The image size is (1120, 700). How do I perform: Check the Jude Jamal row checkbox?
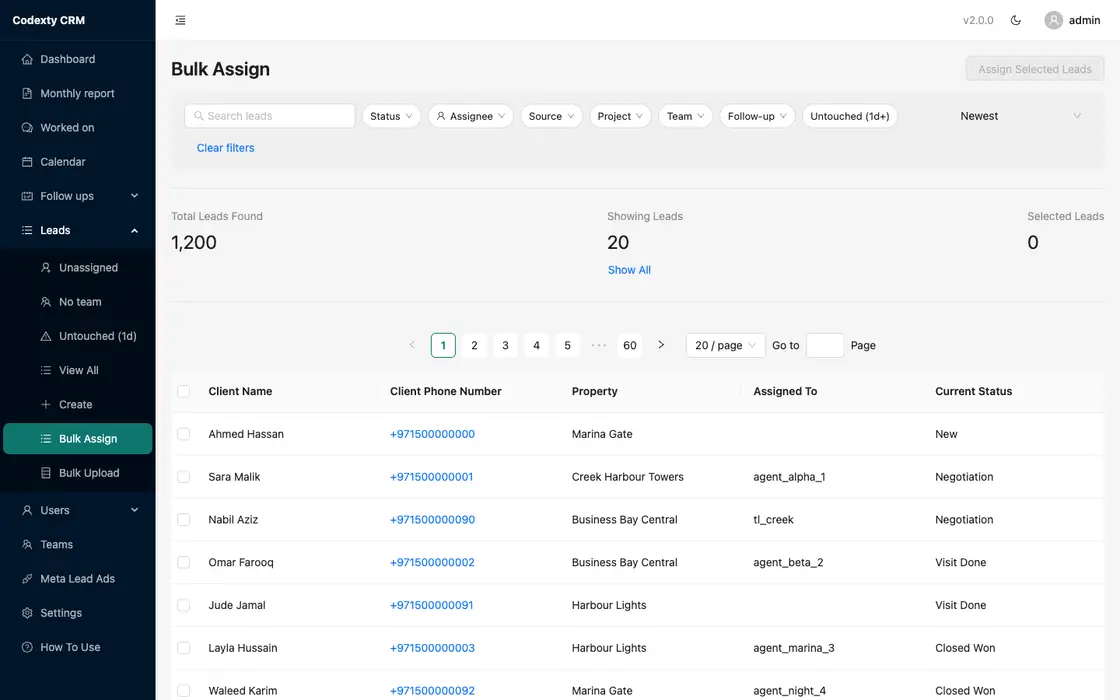(x=184, y=606)
